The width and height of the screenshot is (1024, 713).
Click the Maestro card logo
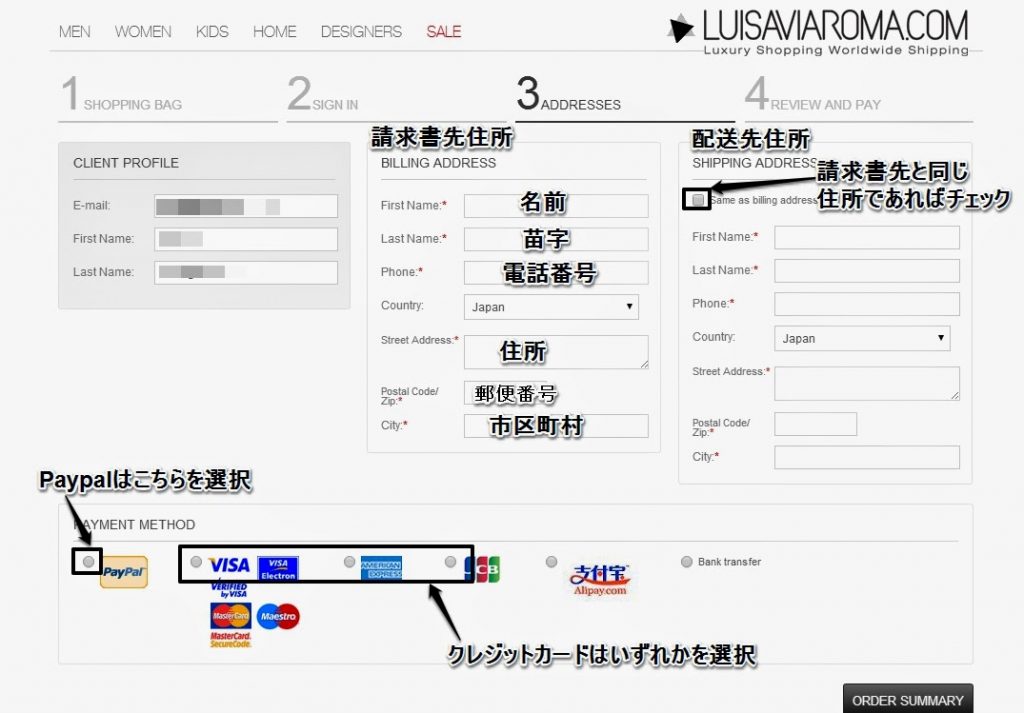tap(278, 616)
